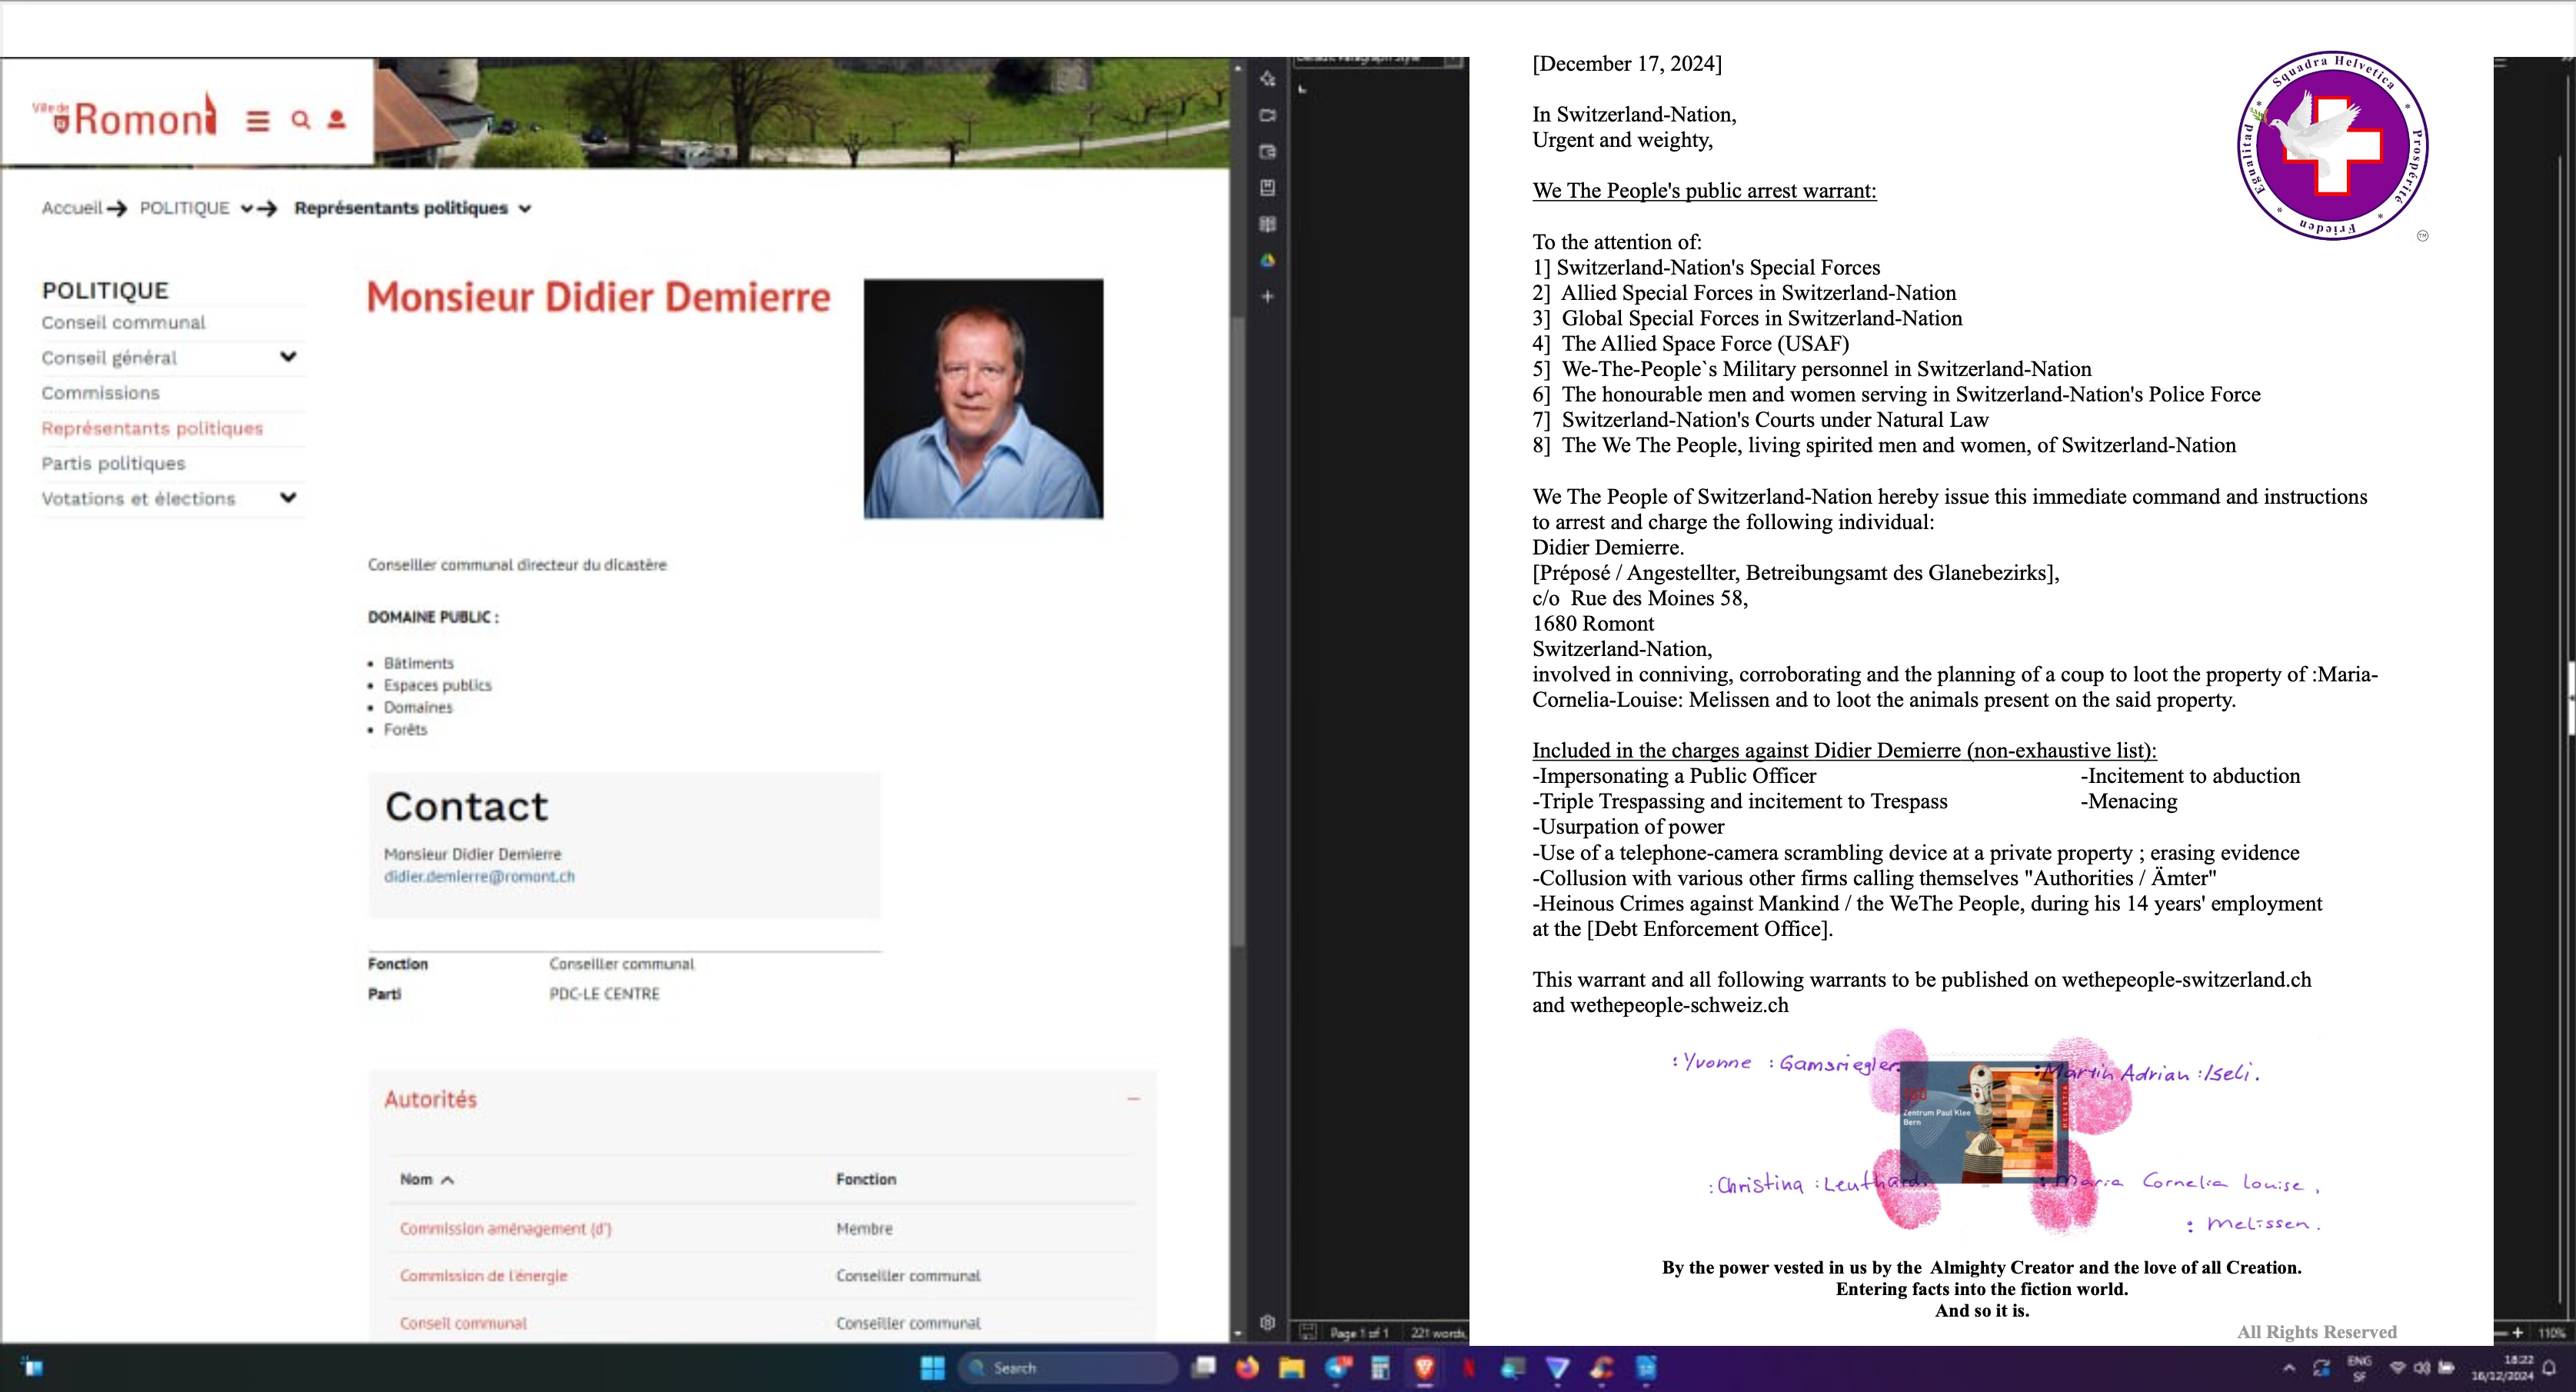
Task: Launch Firefox from the taskbar
Action: [x=1247, y=1367]
